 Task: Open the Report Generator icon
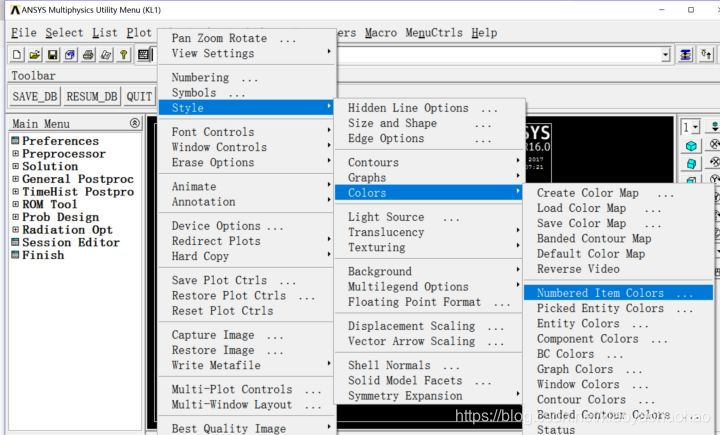pyautogui.click(x=106, y=55)
